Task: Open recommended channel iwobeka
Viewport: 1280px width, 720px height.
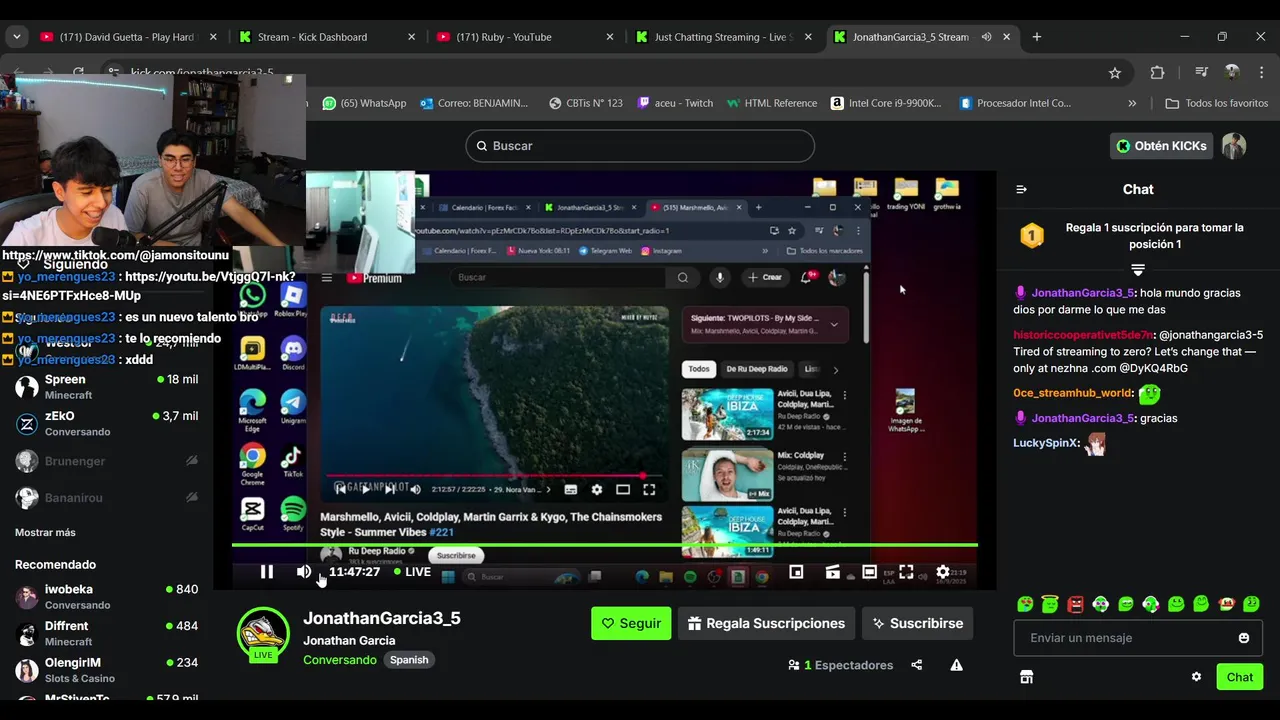Action: tap(106, 597)
